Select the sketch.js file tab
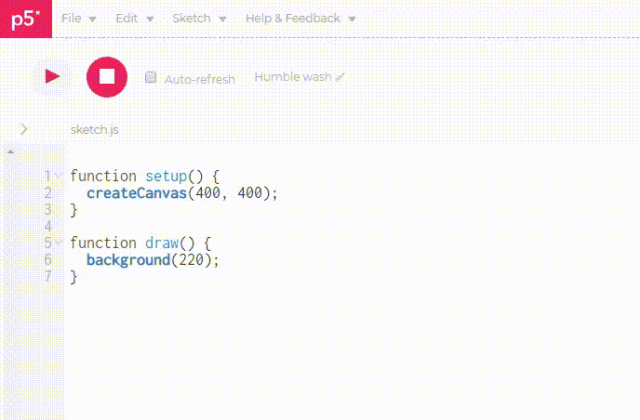 pyautogui.click(x=95, y=130)
